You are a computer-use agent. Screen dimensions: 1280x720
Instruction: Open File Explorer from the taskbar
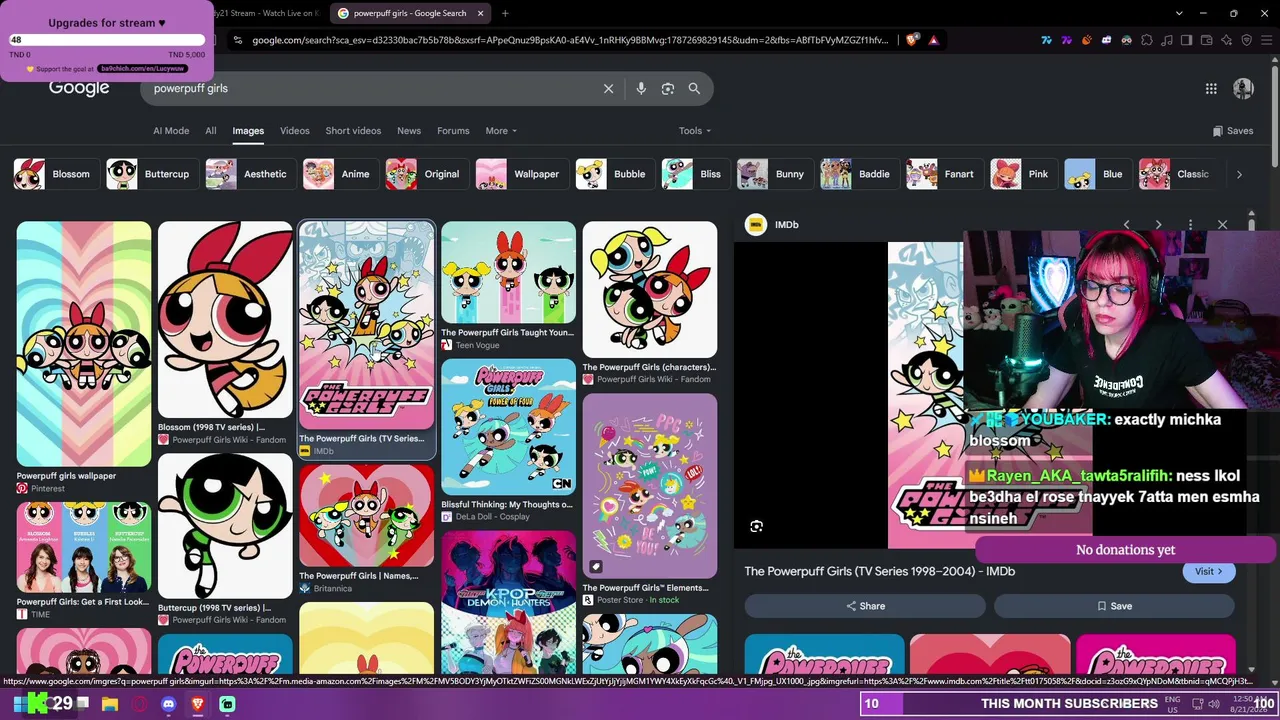110,704
